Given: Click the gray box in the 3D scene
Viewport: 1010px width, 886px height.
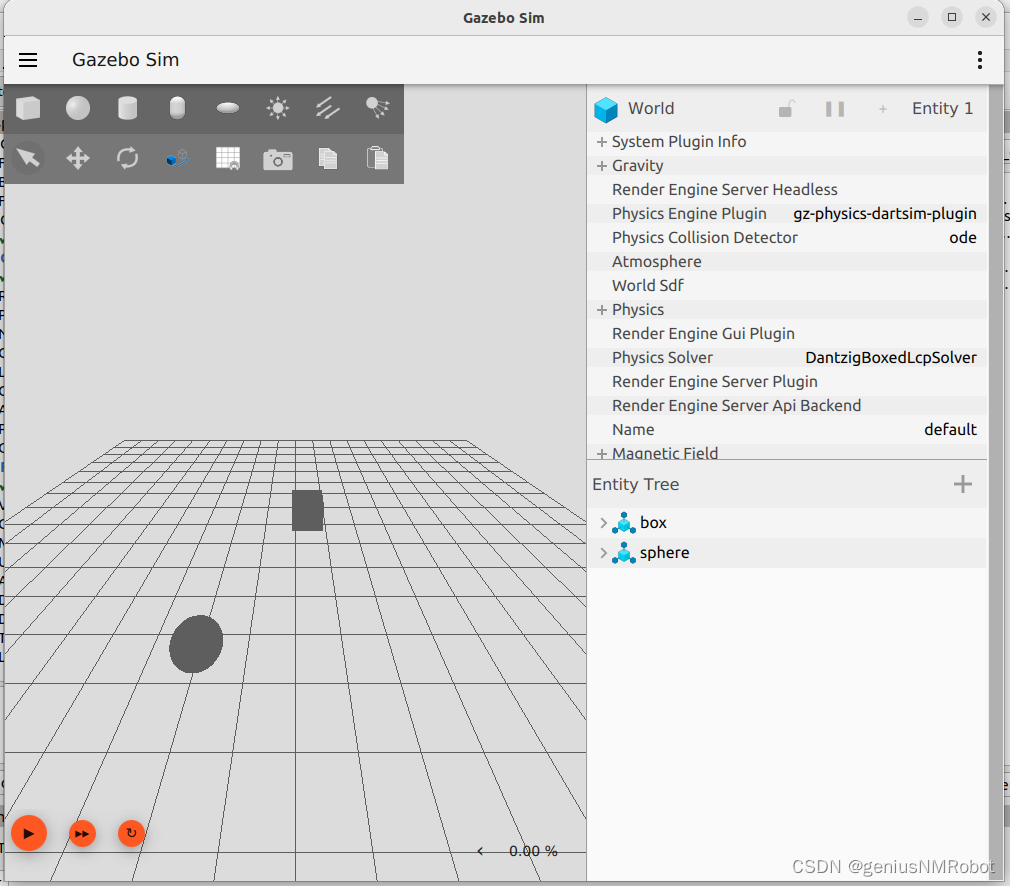Looking at the screenshot, I should pos(307,510).
